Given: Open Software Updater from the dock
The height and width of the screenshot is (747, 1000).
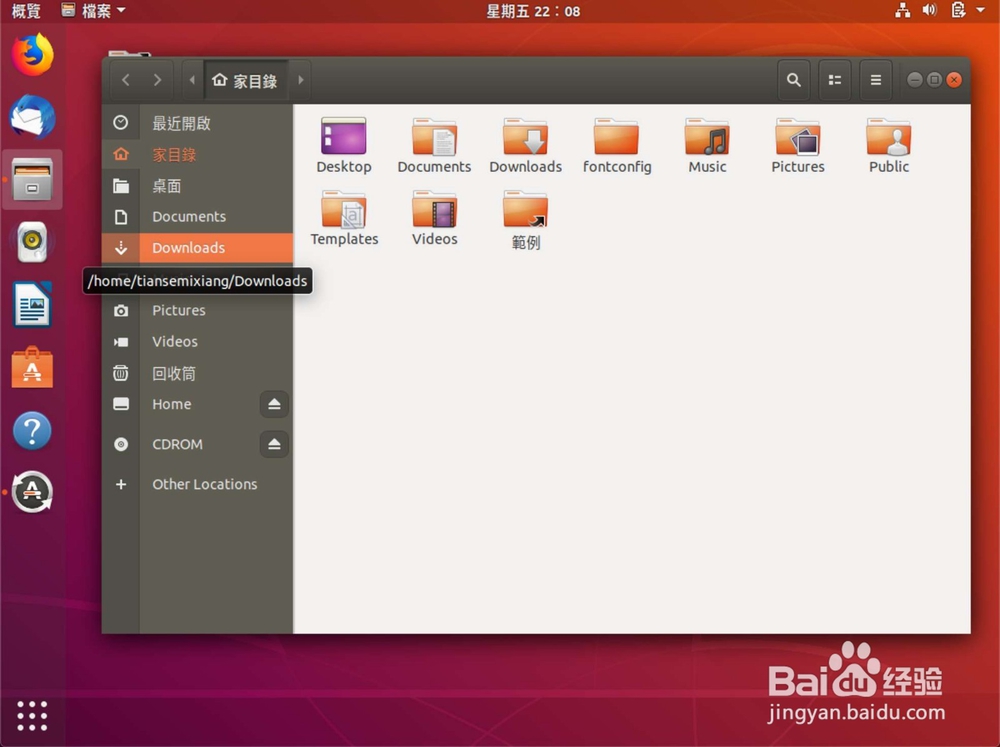Looking at the screenshot, I should (33, 492).
